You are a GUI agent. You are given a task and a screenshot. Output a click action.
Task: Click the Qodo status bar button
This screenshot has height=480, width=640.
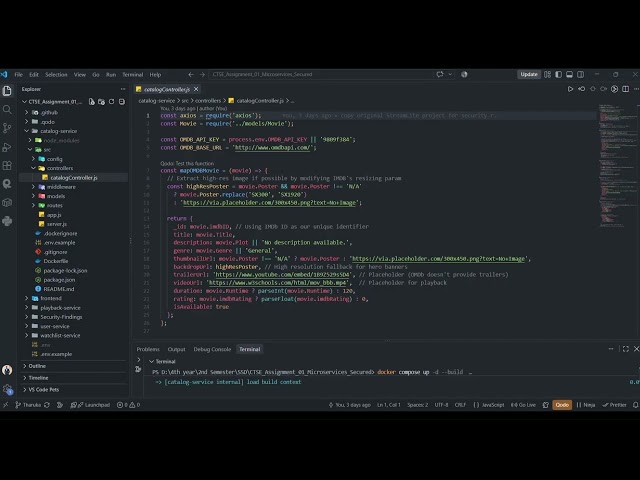[x=562, y=405]
